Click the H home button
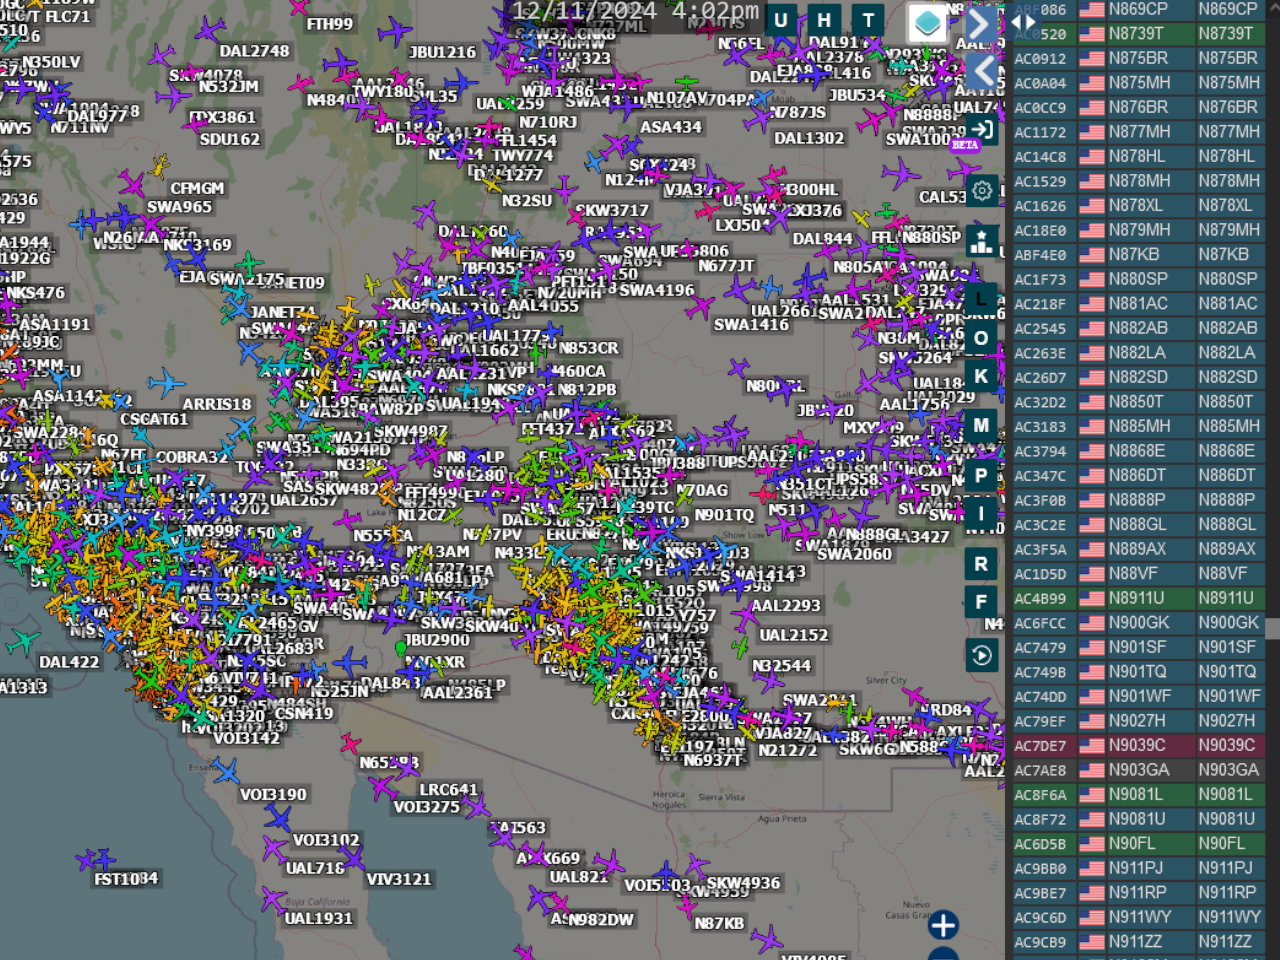1280x960 pixels. pos(824,20)
